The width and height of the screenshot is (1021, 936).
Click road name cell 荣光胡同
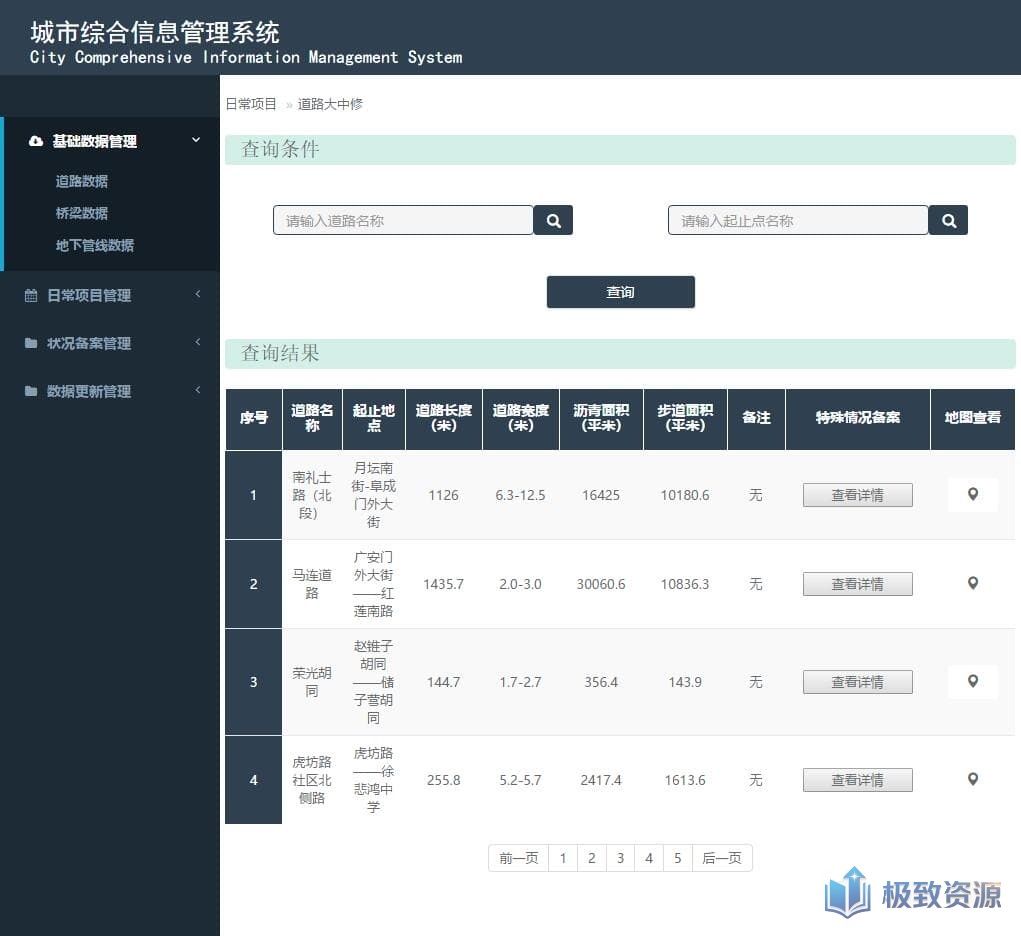coord(312,682)
